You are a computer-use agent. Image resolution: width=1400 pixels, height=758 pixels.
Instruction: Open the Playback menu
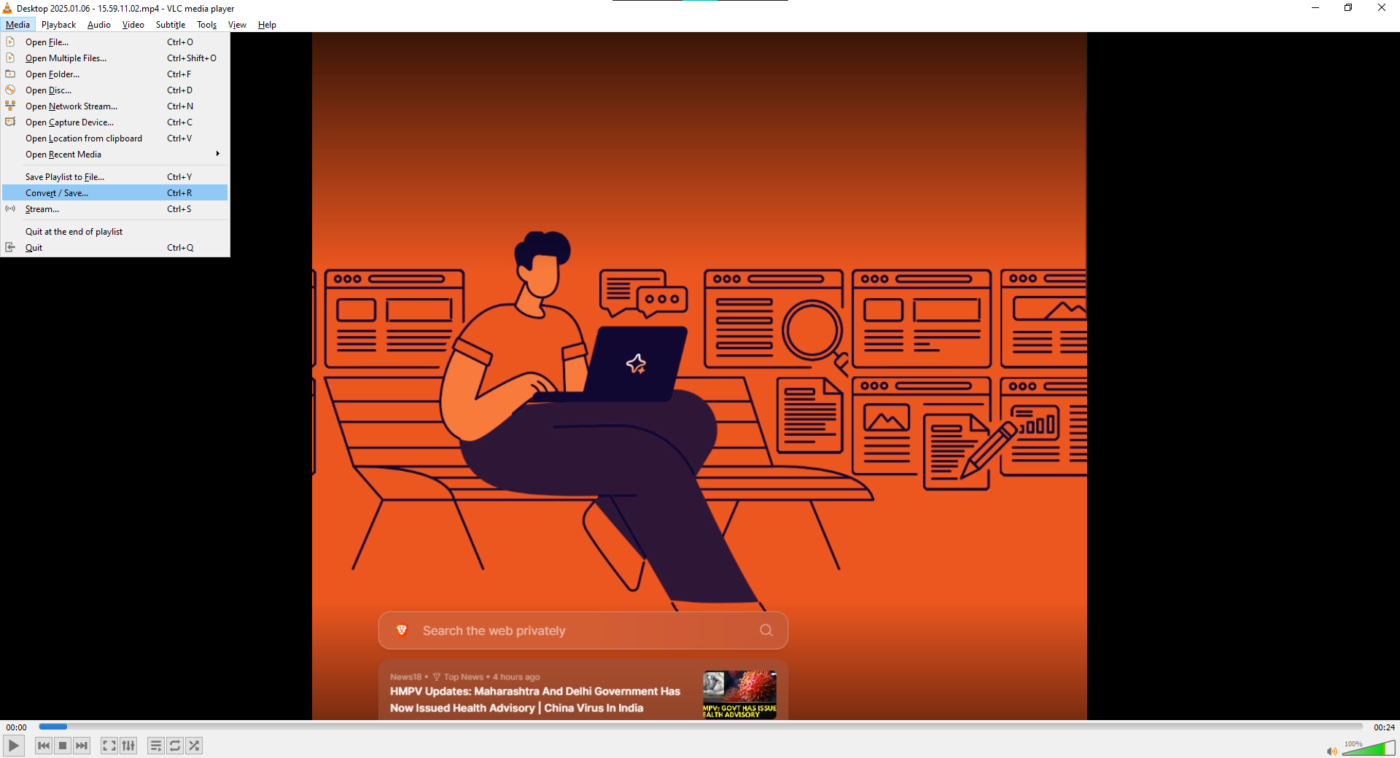click(x=58, y=24)
